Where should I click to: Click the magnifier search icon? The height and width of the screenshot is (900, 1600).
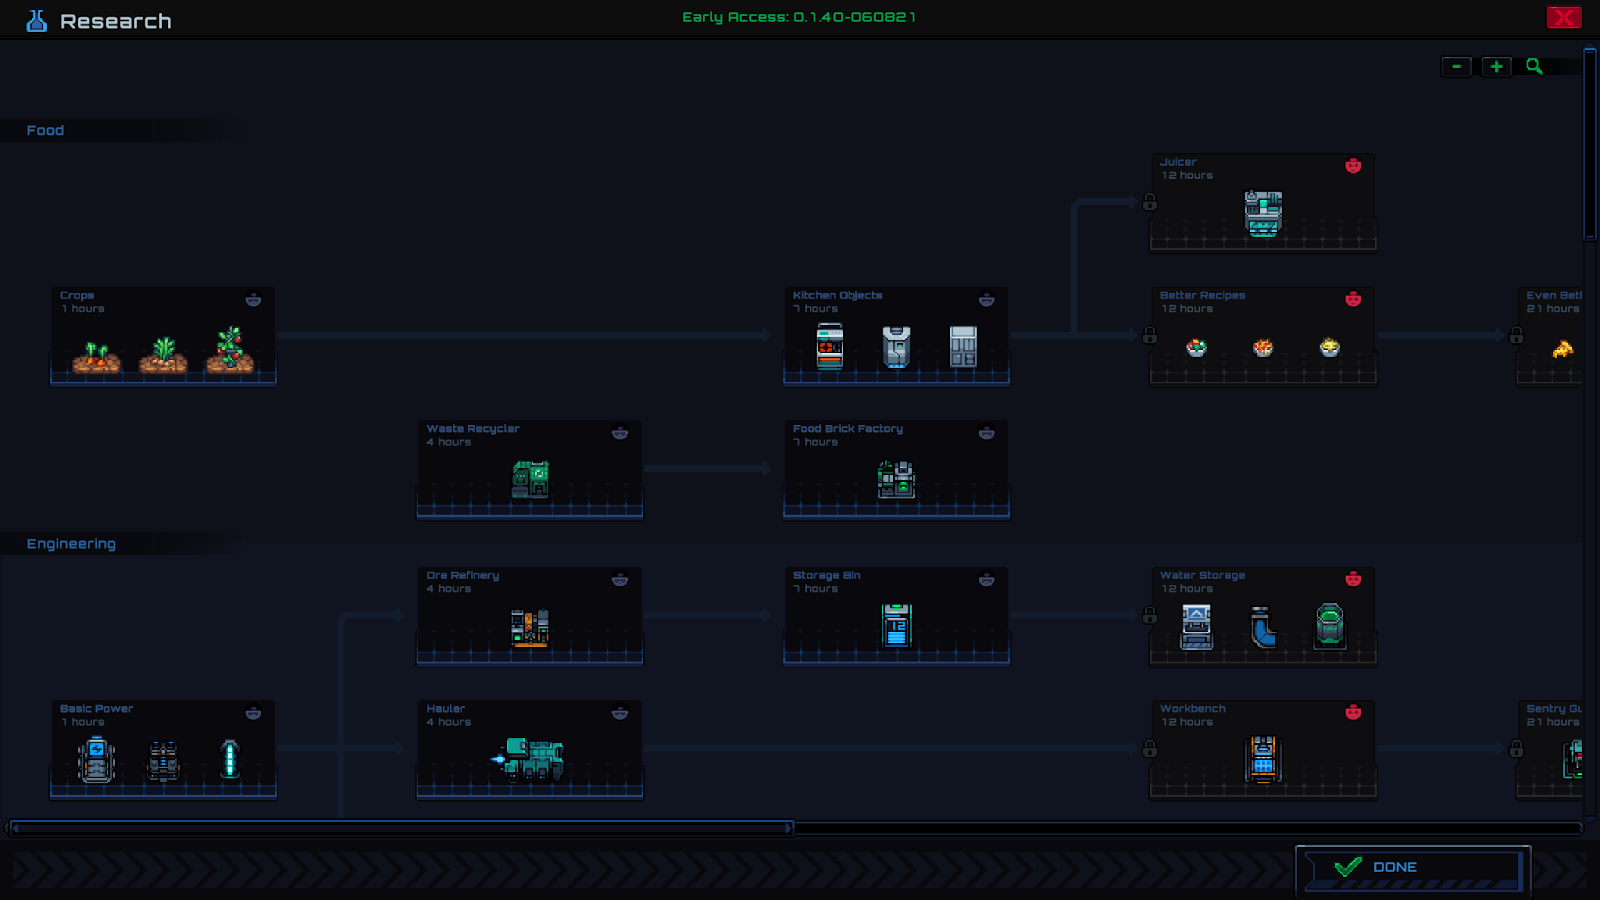tap(1534, 67)
